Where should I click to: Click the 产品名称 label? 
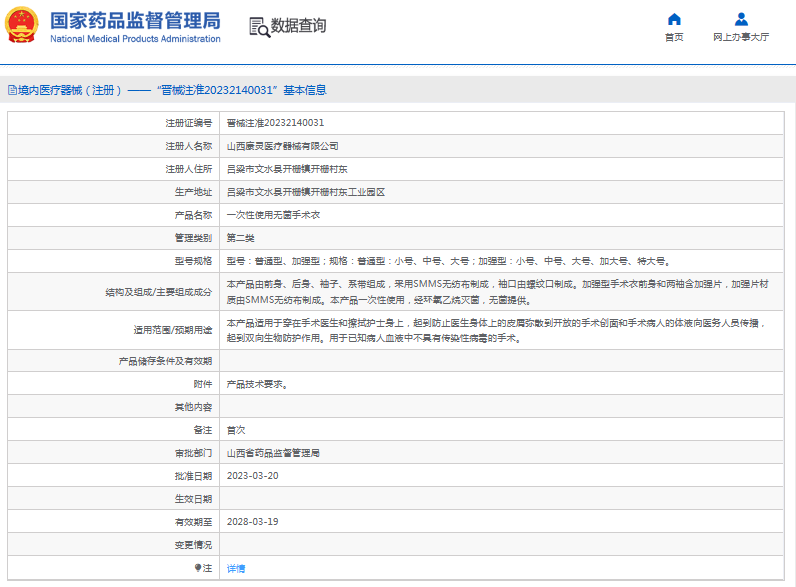tap(193, 215)
